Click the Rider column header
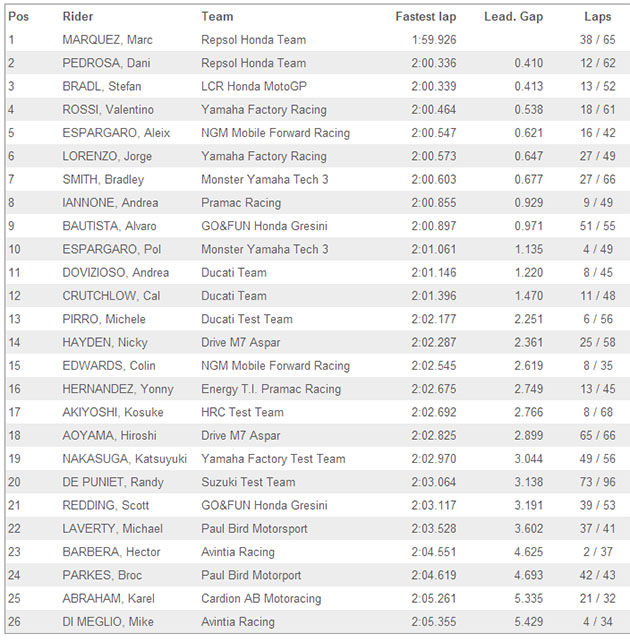This screenshot has height=642, width=630. tap(77, 16)
